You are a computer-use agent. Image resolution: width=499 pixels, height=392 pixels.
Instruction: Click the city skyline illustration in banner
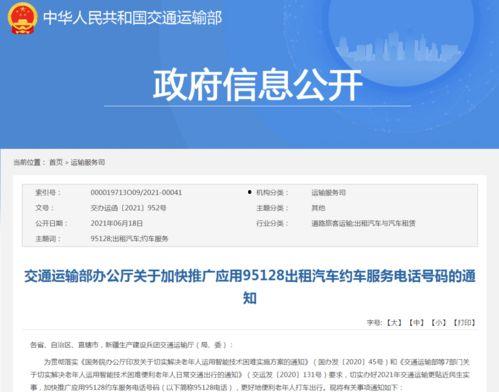(x=399, y=48)
